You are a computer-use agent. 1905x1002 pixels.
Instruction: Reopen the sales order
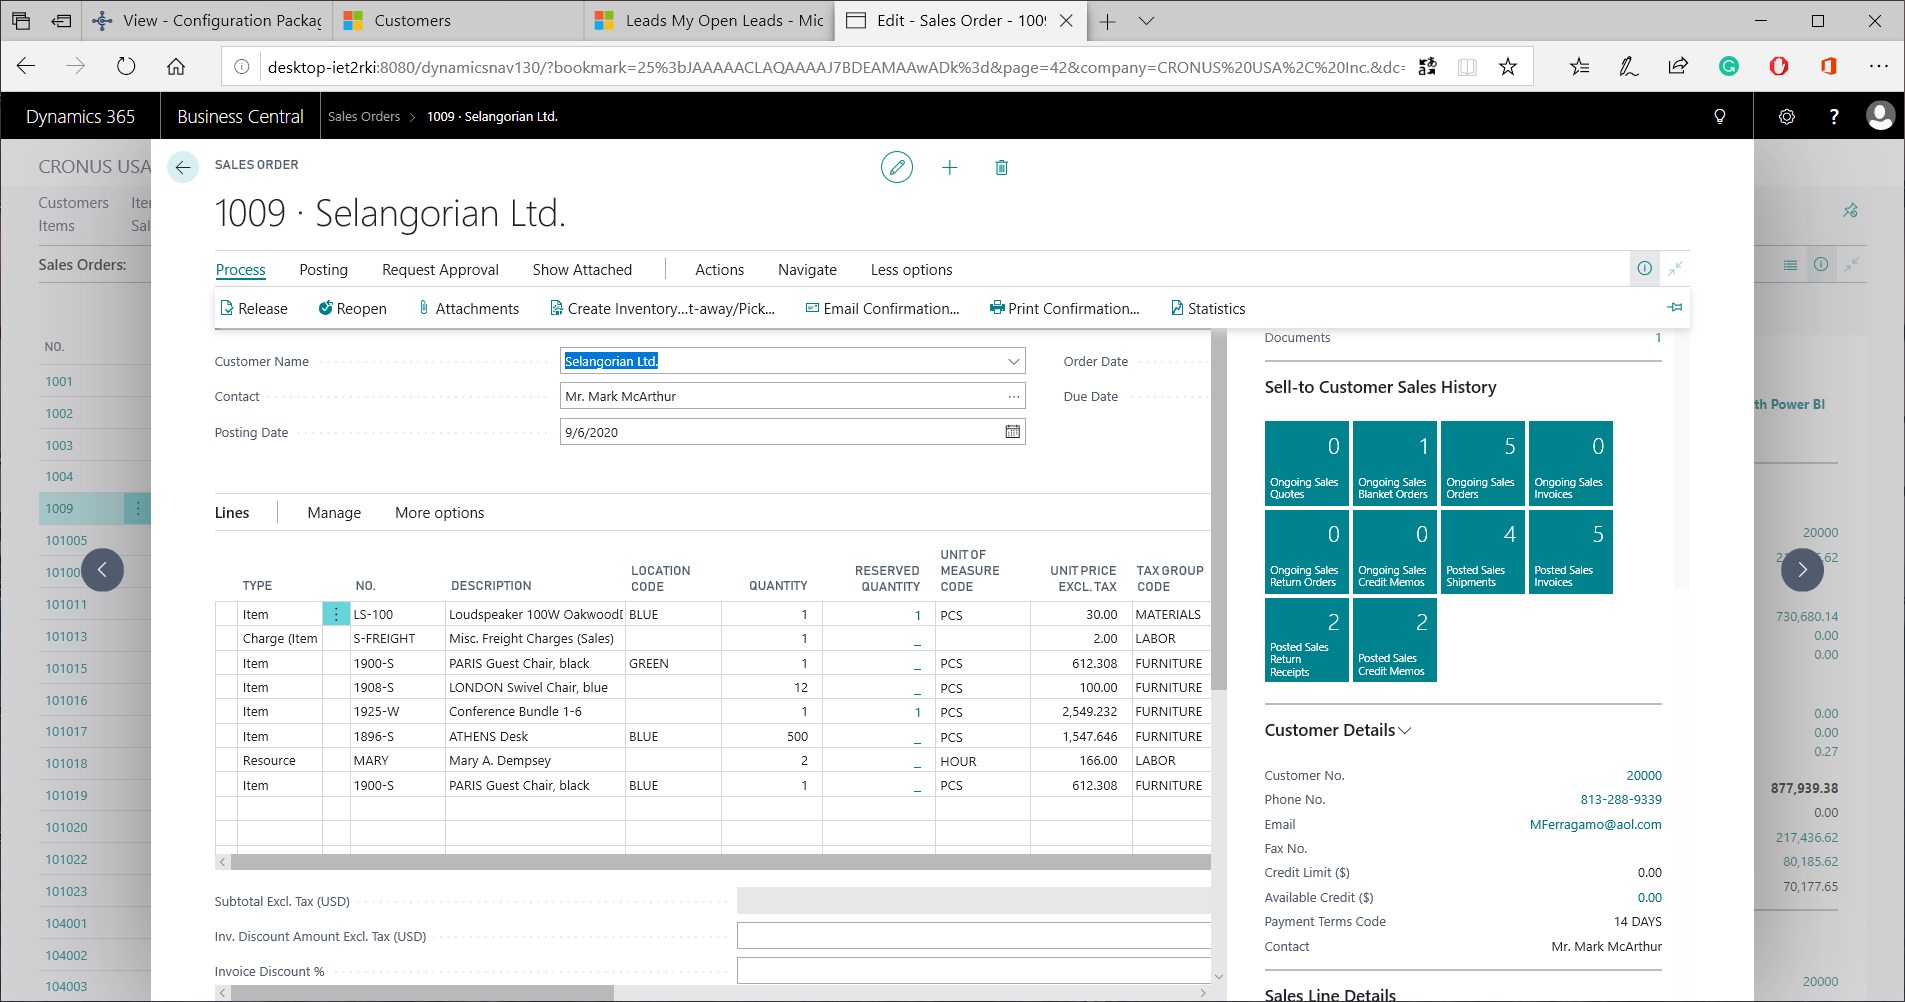(x=352, y=309)
